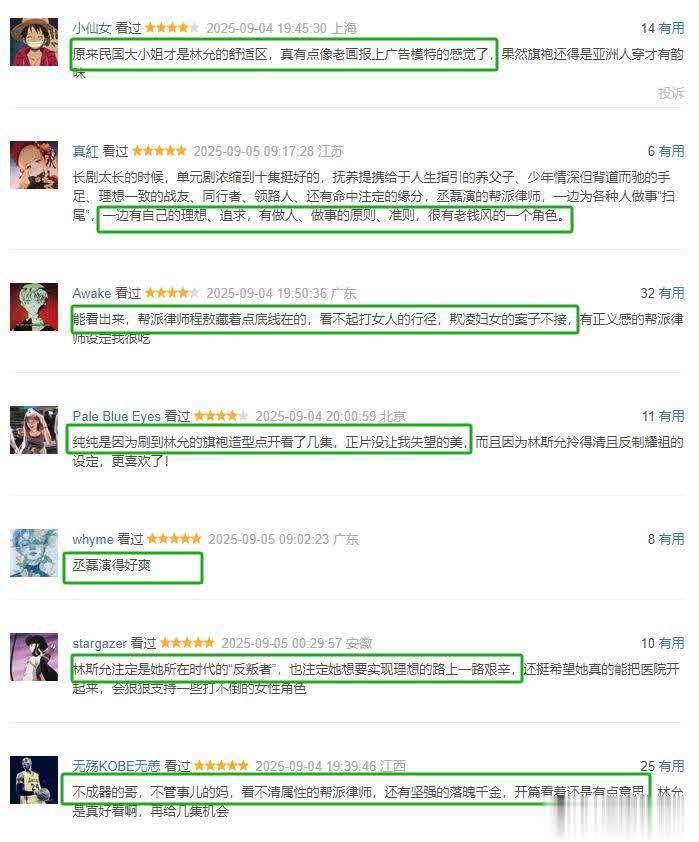699x842 pixels.
Task: Open the 真紅 username profile link
Action: coord(85,151)
